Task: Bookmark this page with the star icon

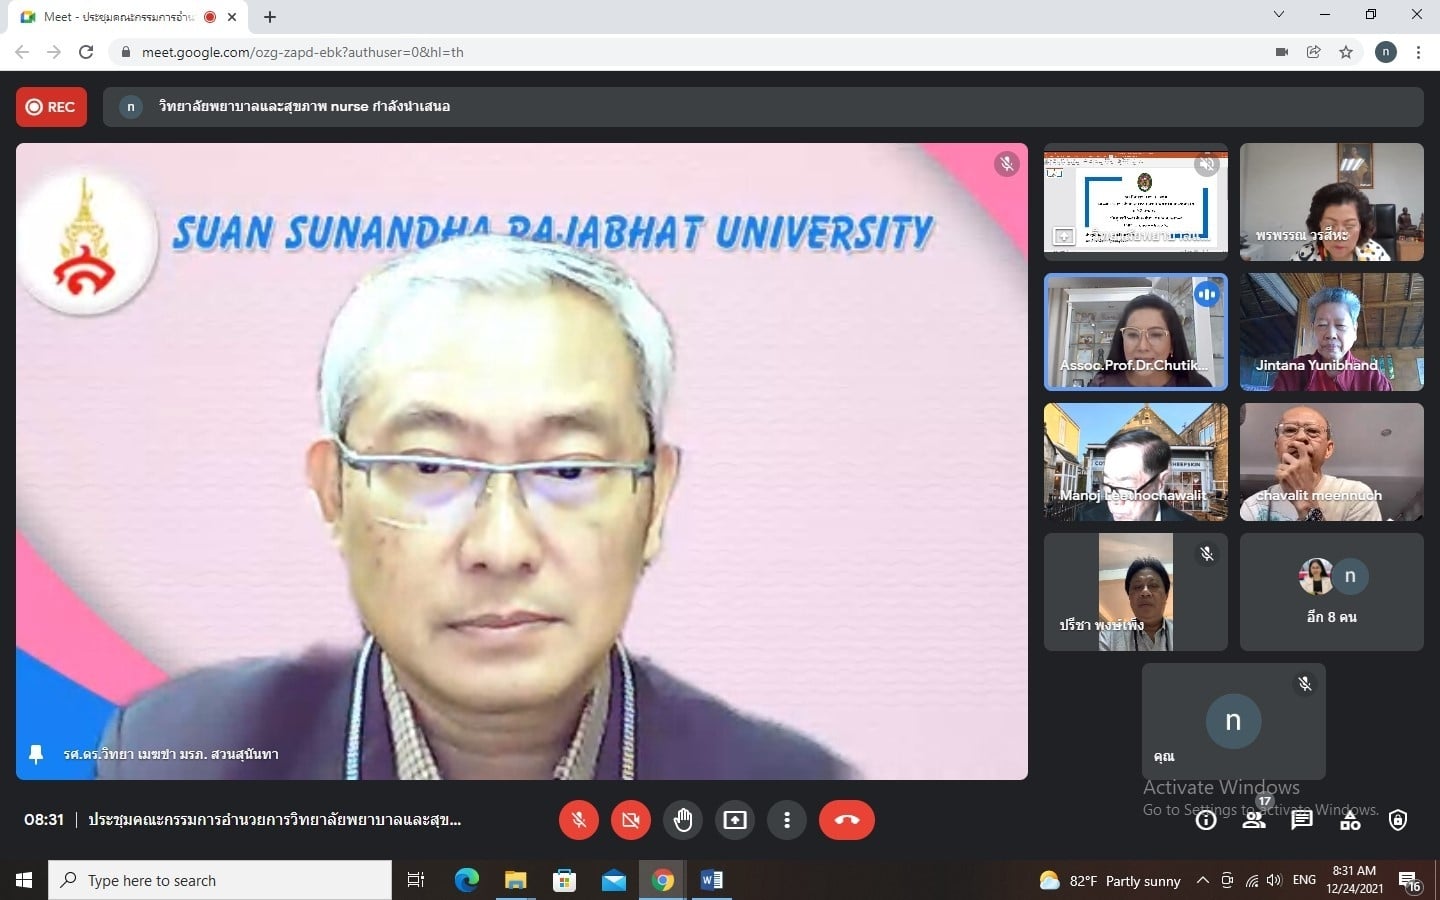Action: pyautogui.click(x=1346, y=52)
